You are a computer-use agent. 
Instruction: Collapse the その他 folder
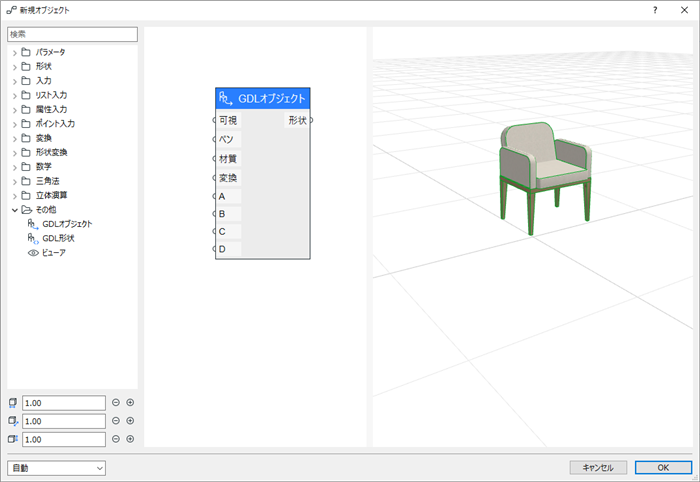(15, 210)
